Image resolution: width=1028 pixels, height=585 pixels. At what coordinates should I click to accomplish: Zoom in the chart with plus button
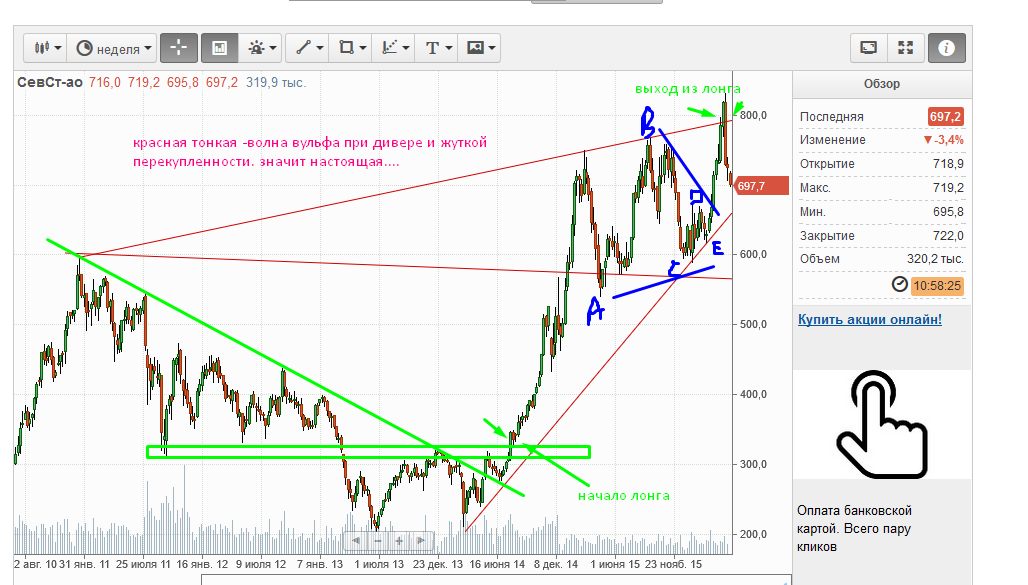click(399, 540)
